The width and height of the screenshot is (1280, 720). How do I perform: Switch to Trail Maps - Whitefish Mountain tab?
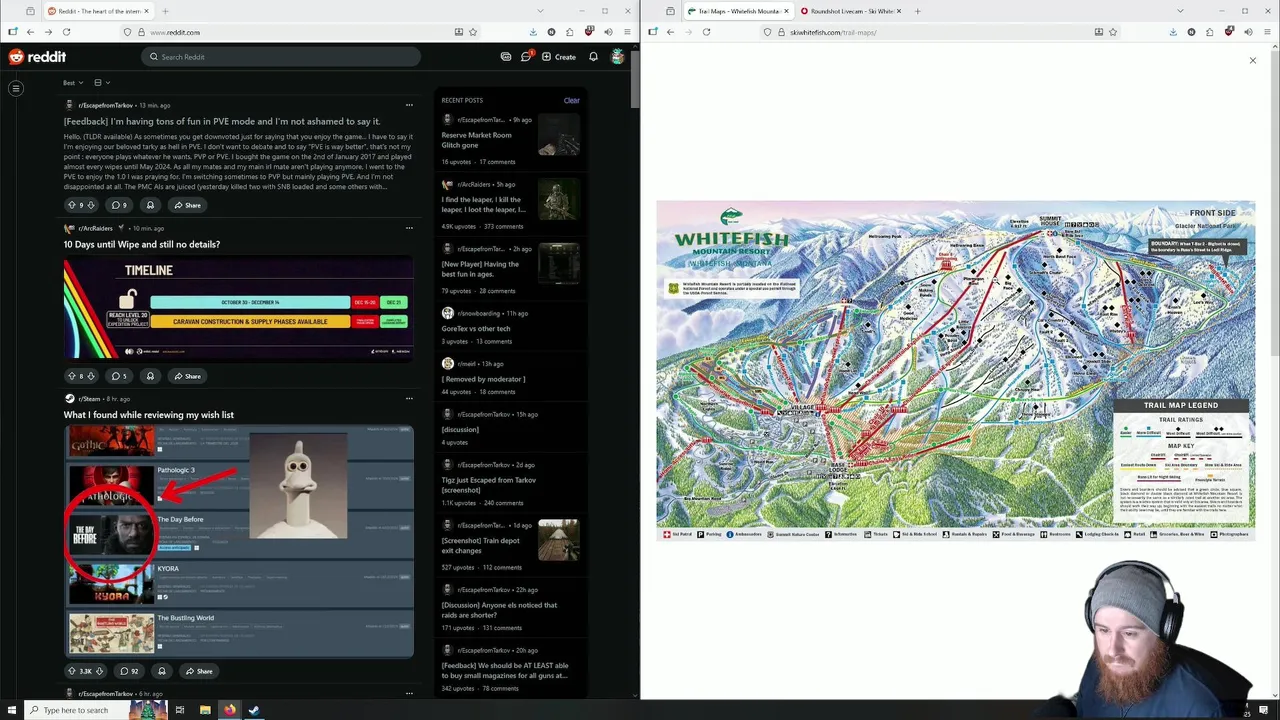[738, 11]
